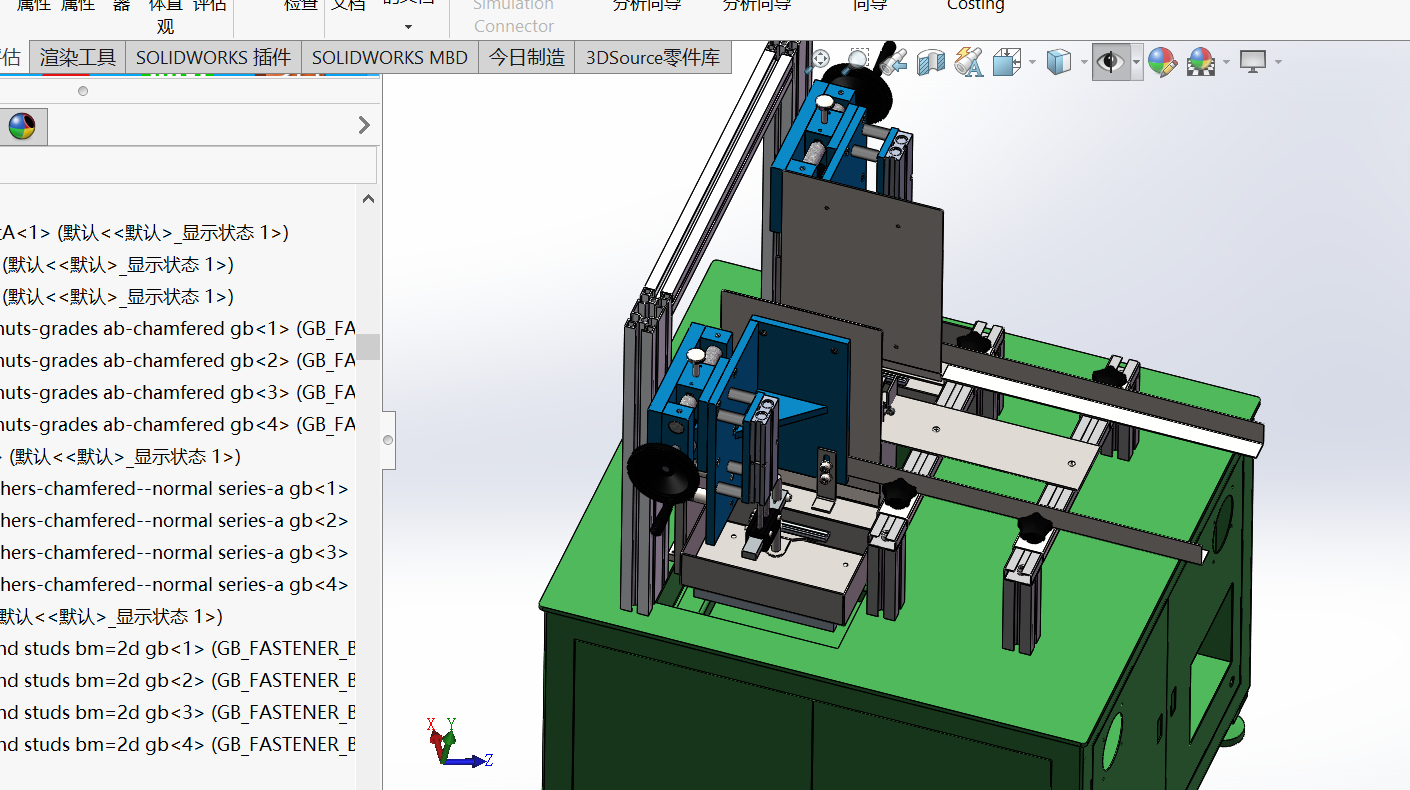Click the View Settings monitor icon
This screenshot has height=790, width=1410.
pyautogui.click(x=1253, y=62)
